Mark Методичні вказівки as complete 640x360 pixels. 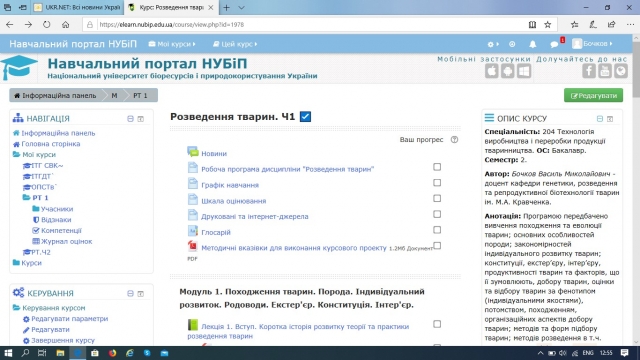[437, 246]
